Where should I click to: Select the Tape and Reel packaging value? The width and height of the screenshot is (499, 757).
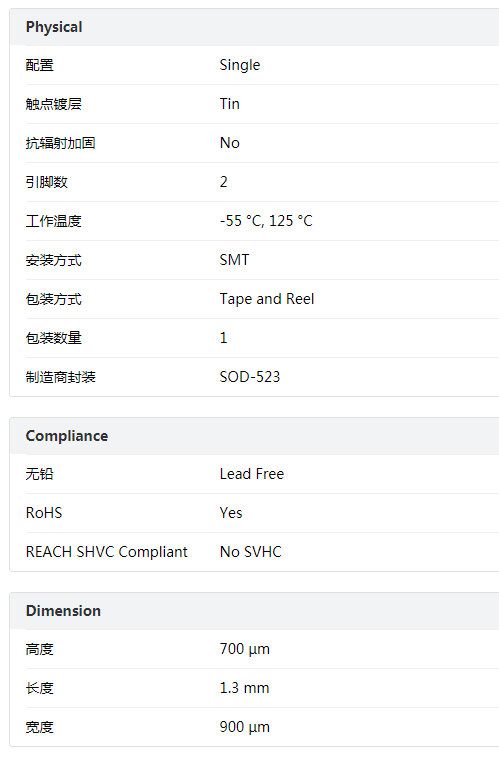click(x=267, y=299)
